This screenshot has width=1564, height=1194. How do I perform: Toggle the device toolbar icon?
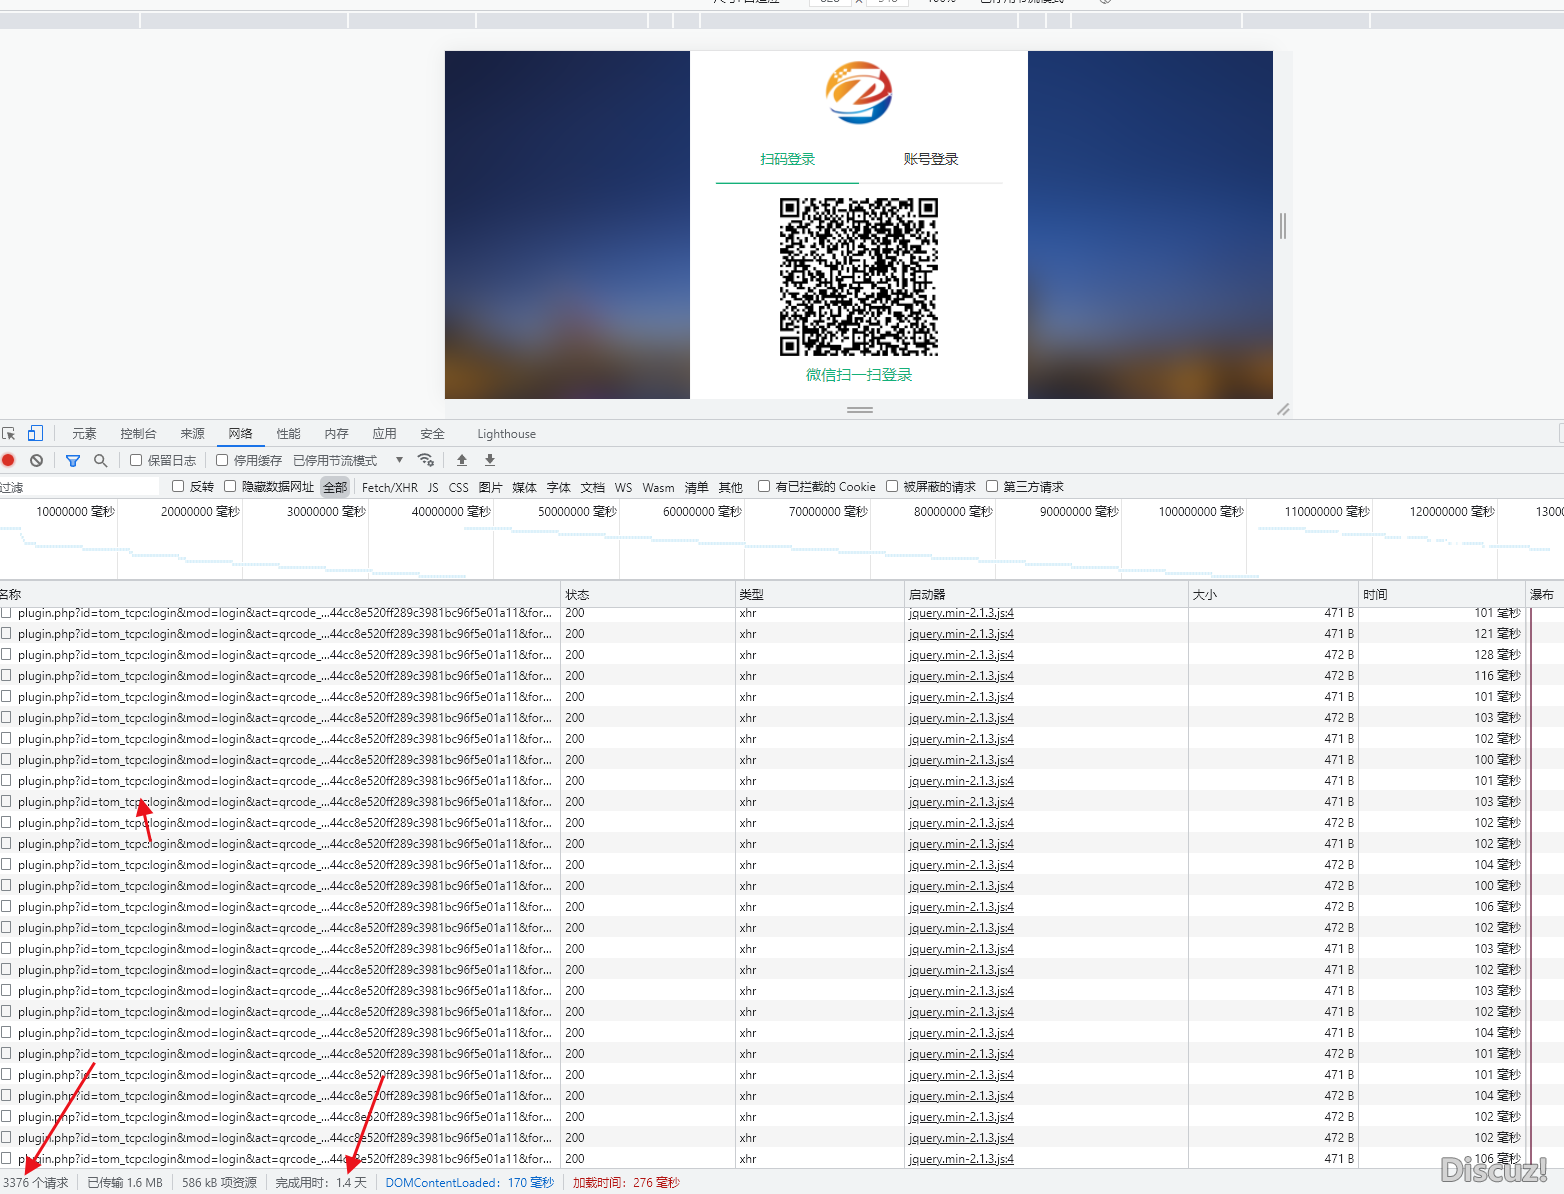click(x=35, y=433)
